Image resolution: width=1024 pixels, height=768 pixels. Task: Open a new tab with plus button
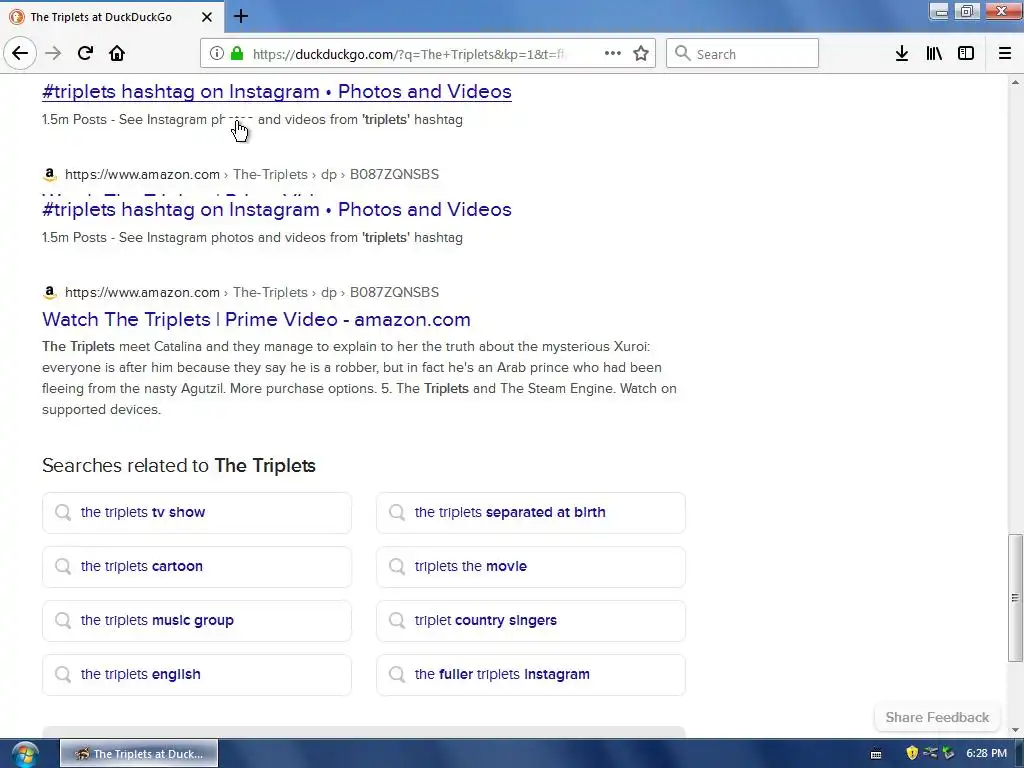coord(241,16)
